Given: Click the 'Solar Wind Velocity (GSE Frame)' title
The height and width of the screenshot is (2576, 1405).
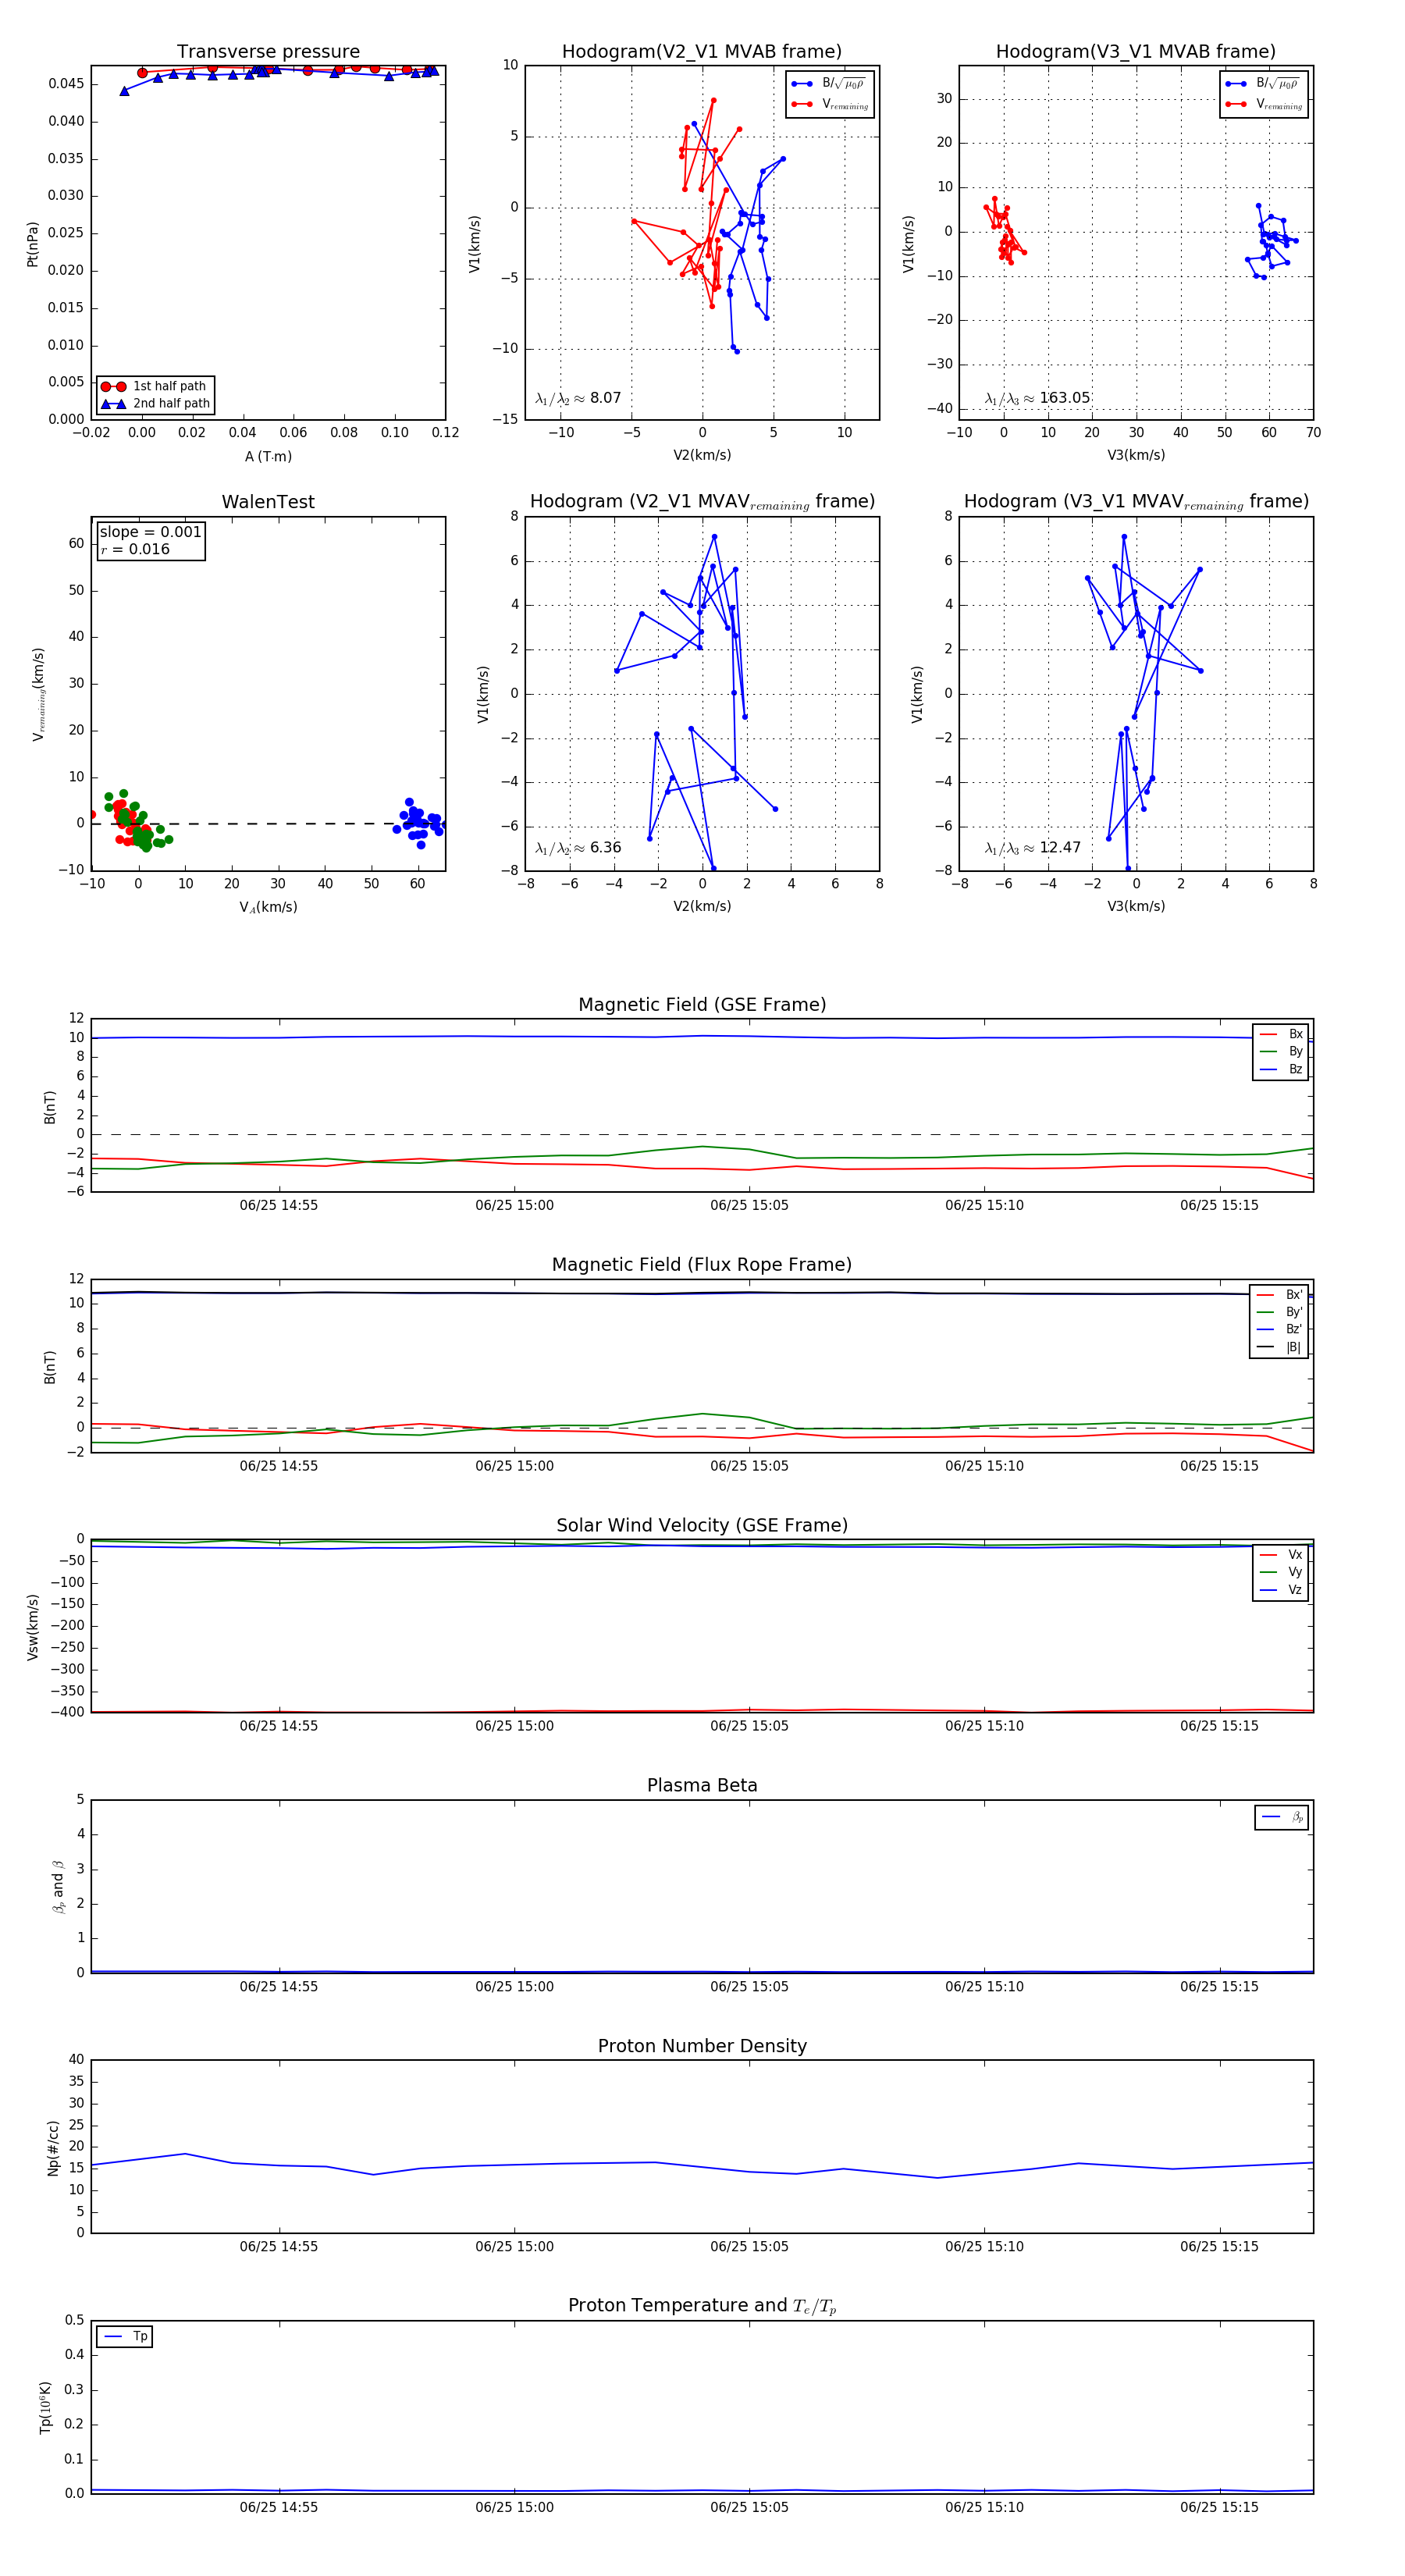Looking at the screenshot, I should (x=702, y=1525).
